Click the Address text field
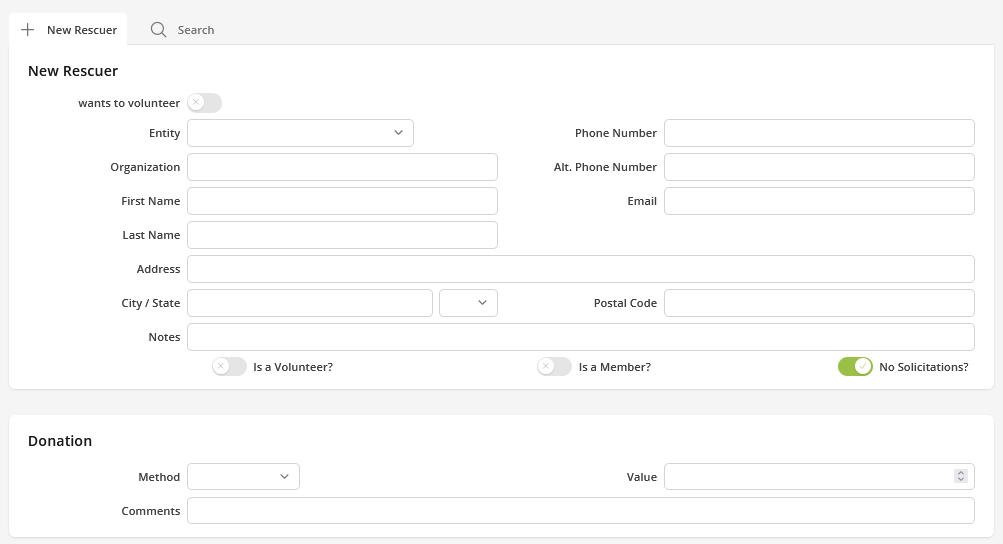Image resolution: width=1003 pixels, height=544 pixels. [x=580, y=269]
